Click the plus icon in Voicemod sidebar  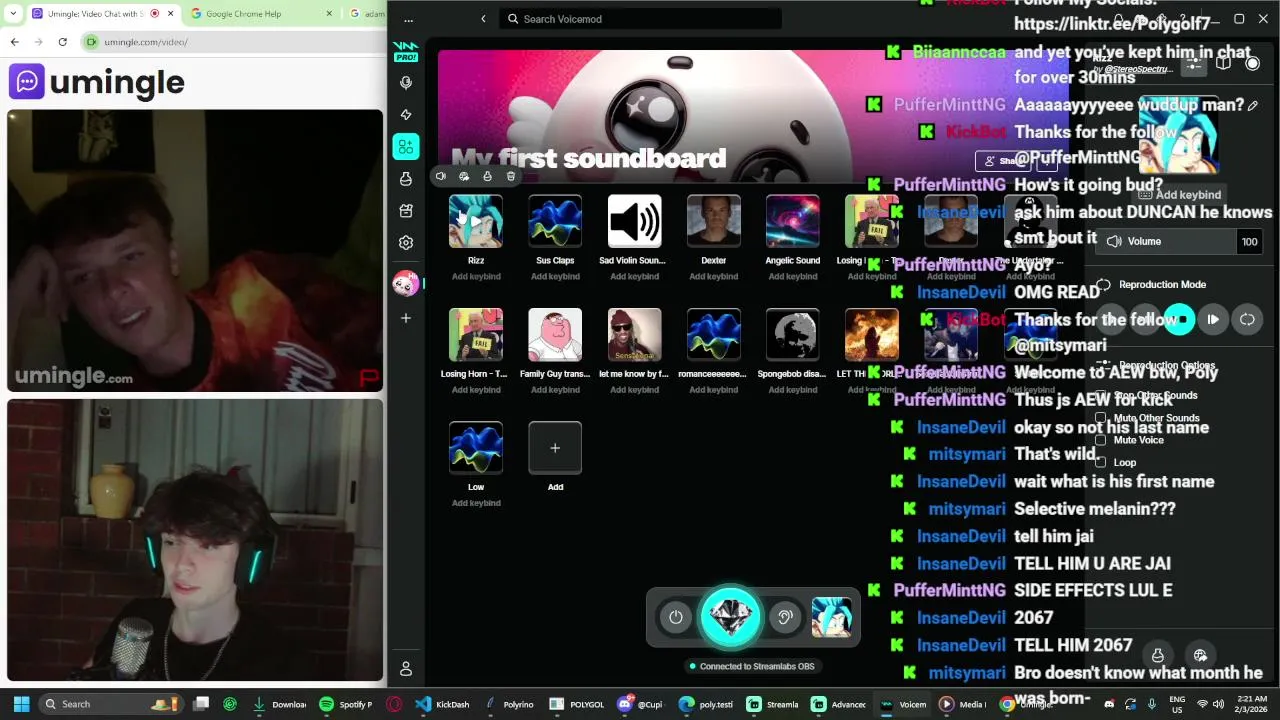coord(405,318)
